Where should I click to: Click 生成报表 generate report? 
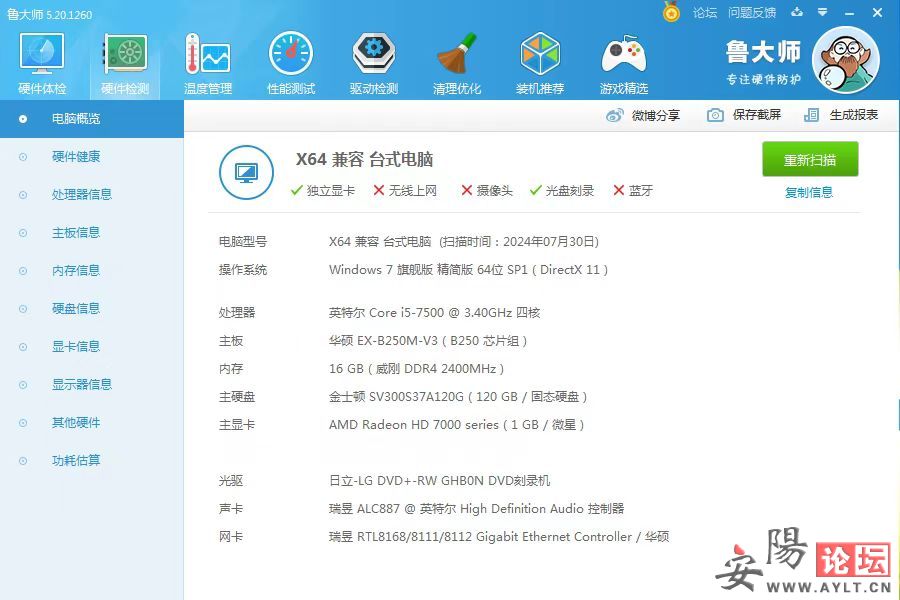point(841,115)
